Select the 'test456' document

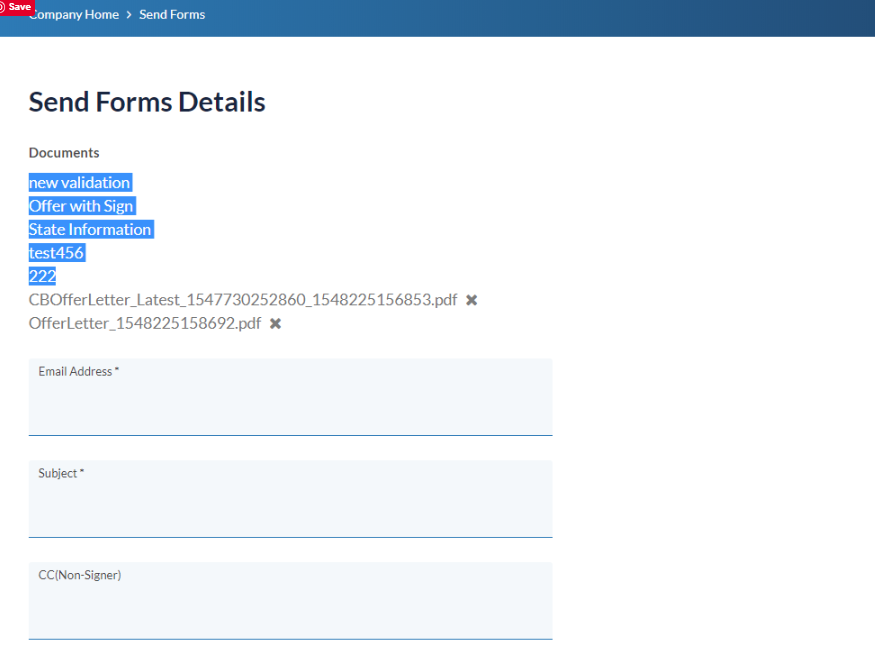[x=57, y=253]
